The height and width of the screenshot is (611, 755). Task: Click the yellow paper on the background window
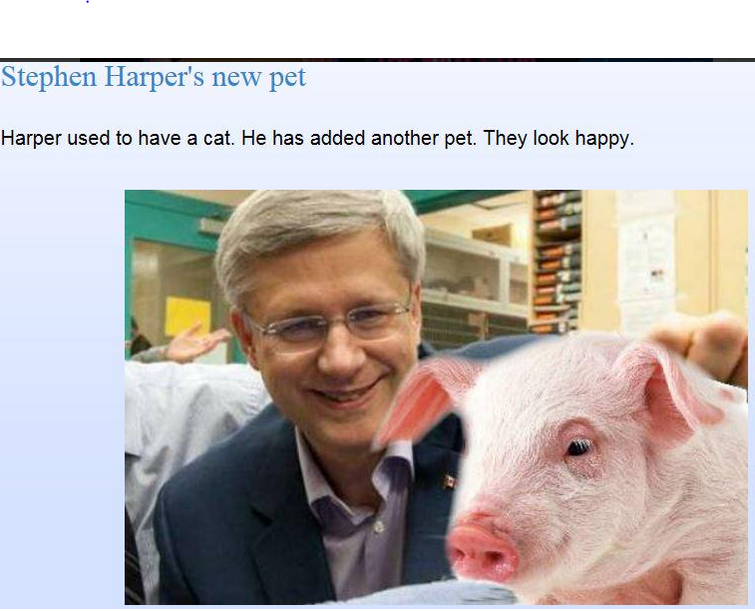click(188, 316)
